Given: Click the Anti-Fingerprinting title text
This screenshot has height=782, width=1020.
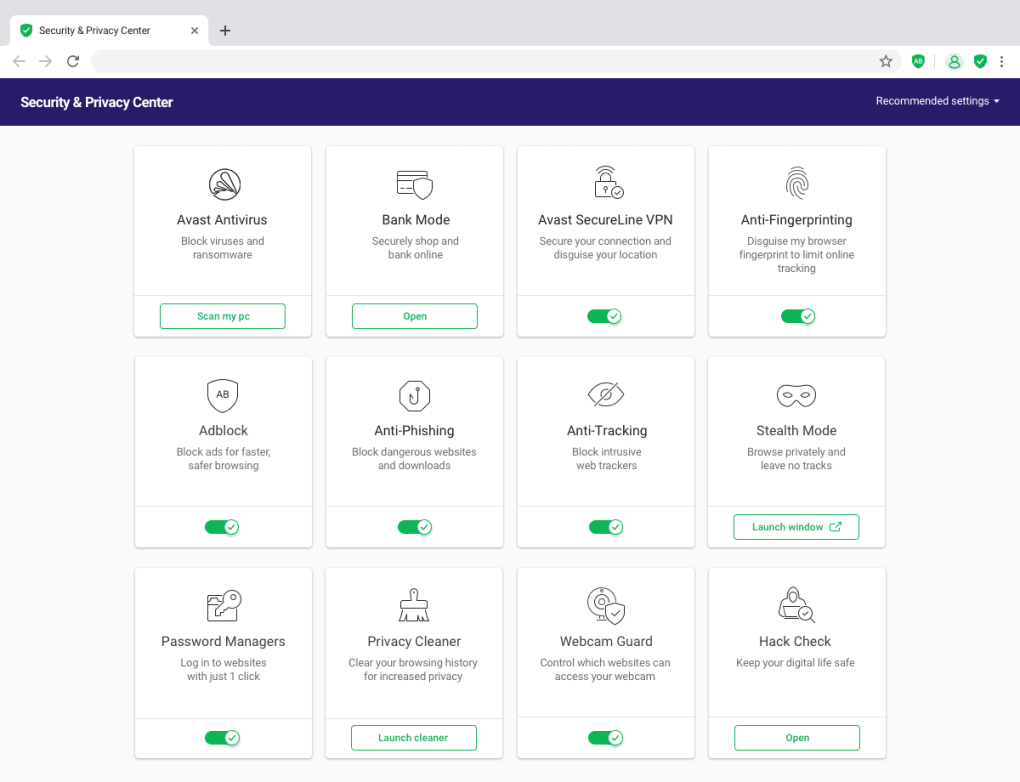Looking at the screenshot, I should (796, 220).
